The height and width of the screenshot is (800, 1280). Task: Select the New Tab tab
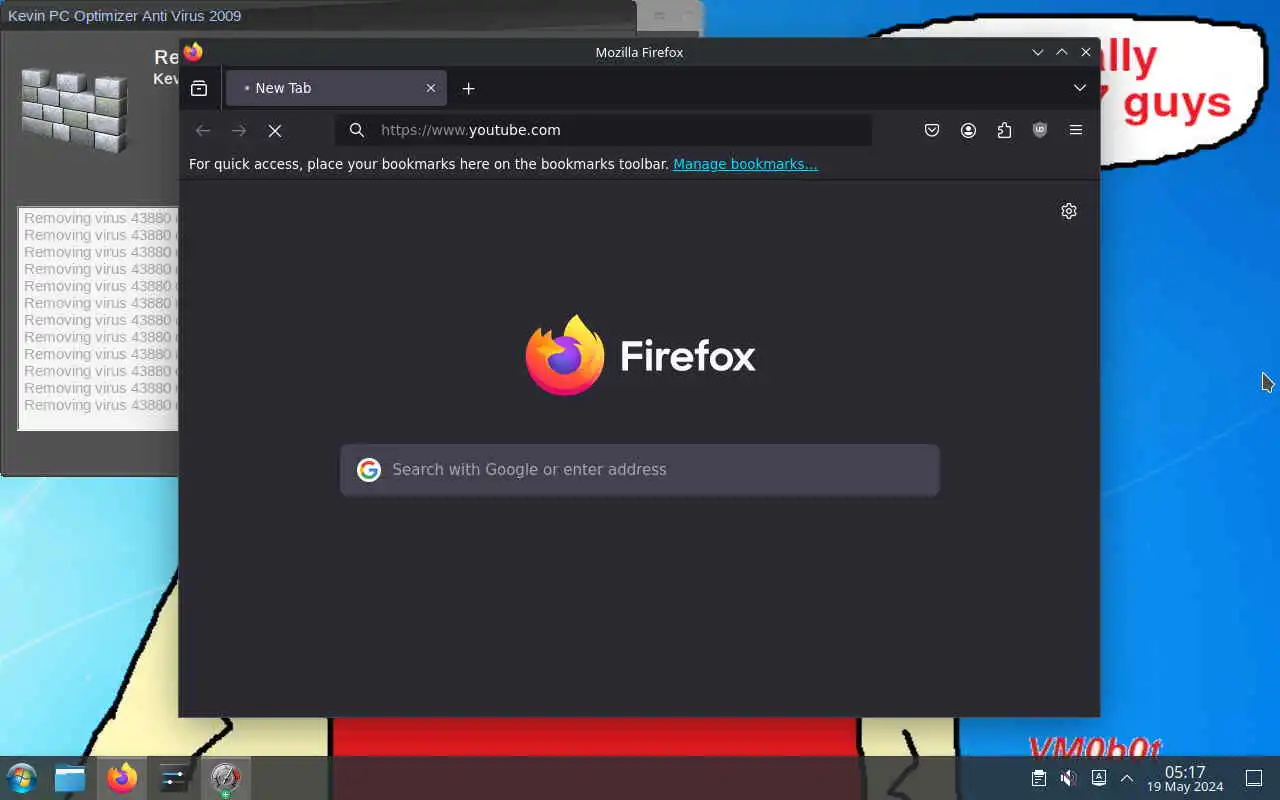coord(336,88)
